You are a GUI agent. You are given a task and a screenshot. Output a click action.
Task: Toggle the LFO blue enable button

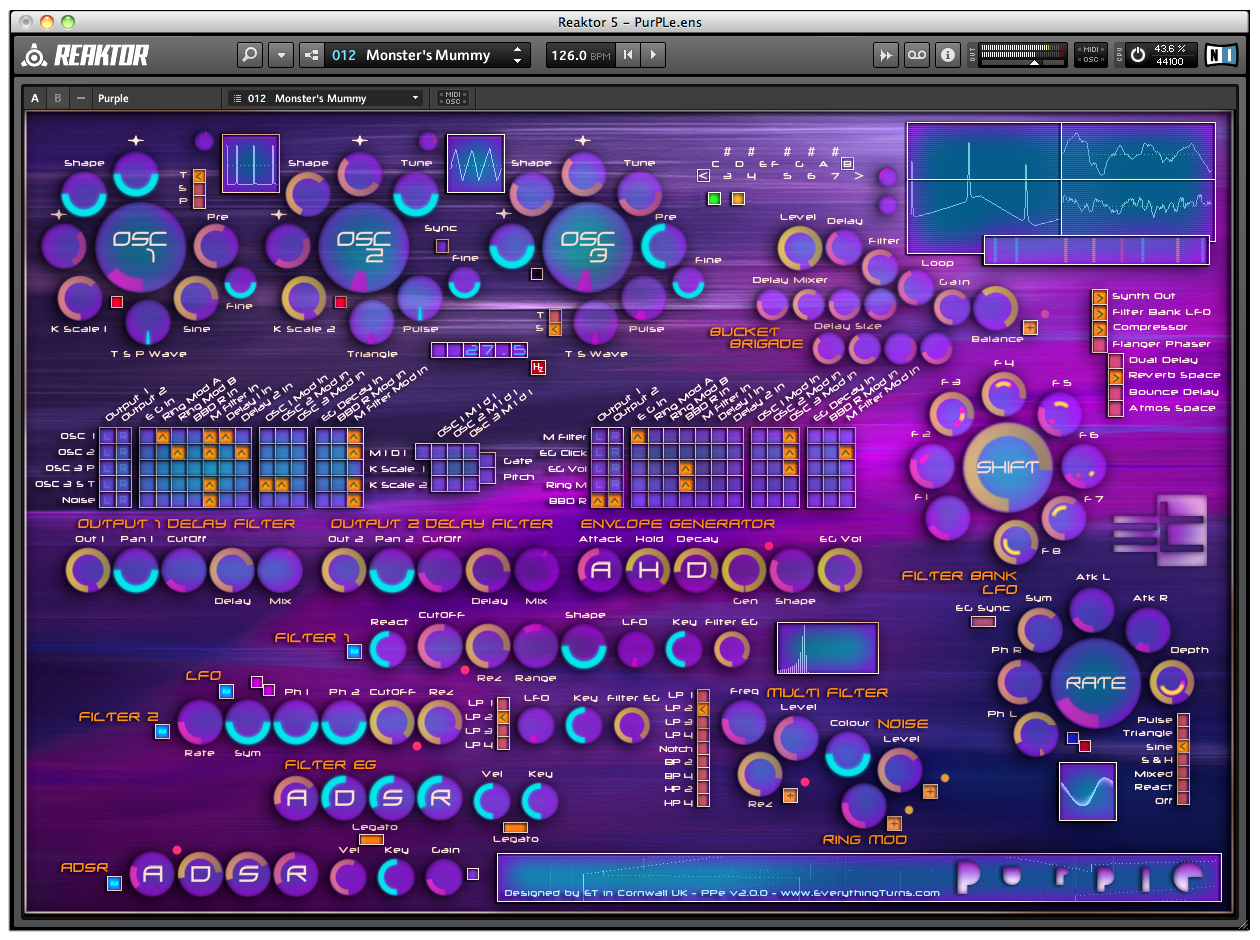pyautogui.click(x=226, y=691)
